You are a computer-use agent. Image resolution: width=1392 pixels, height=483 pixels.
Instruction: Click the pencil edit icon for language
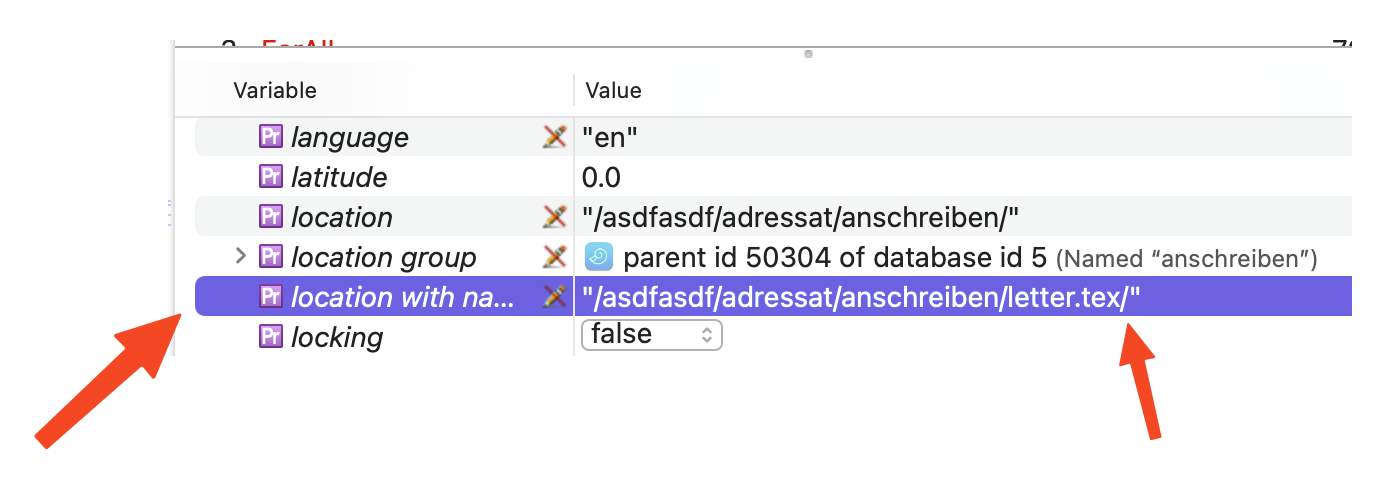pyautogui.click(x=554, y=137)
